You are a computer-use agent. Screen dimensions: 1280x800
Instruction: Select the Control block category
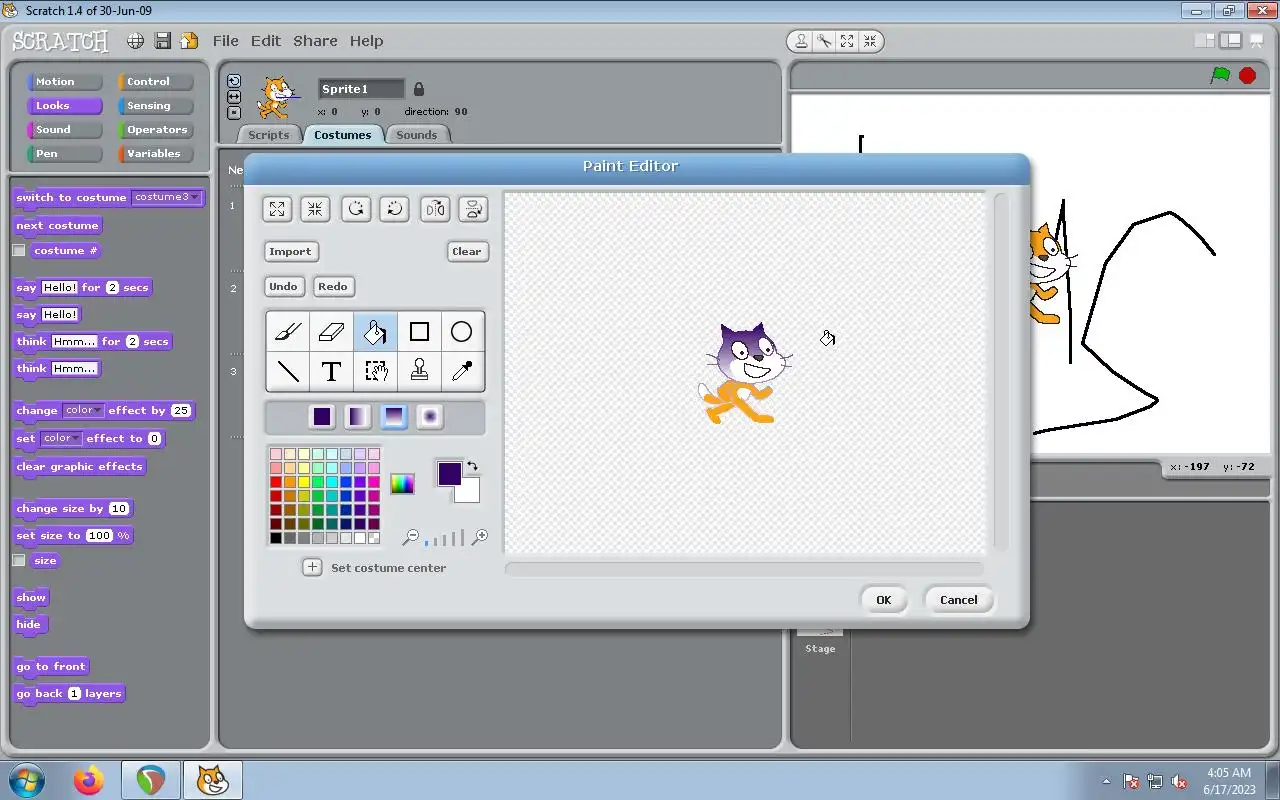[156, 82]
